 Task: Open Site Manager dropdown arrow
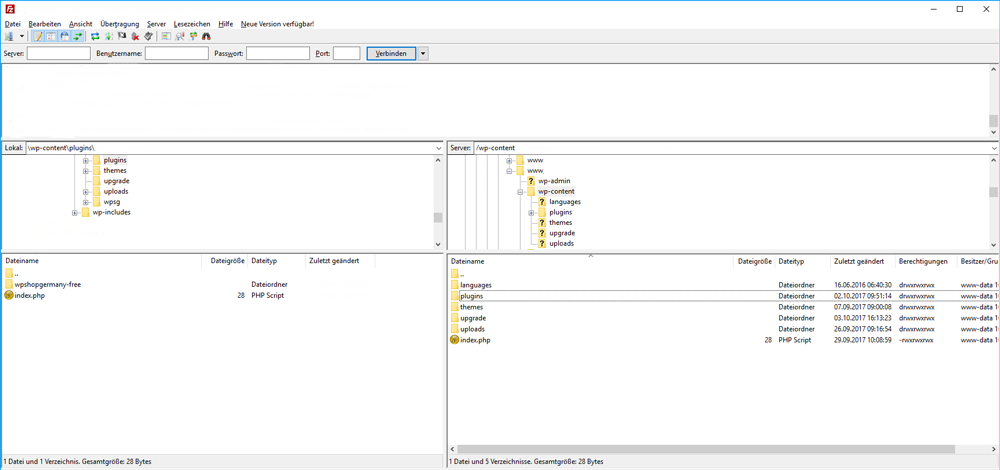22,36
